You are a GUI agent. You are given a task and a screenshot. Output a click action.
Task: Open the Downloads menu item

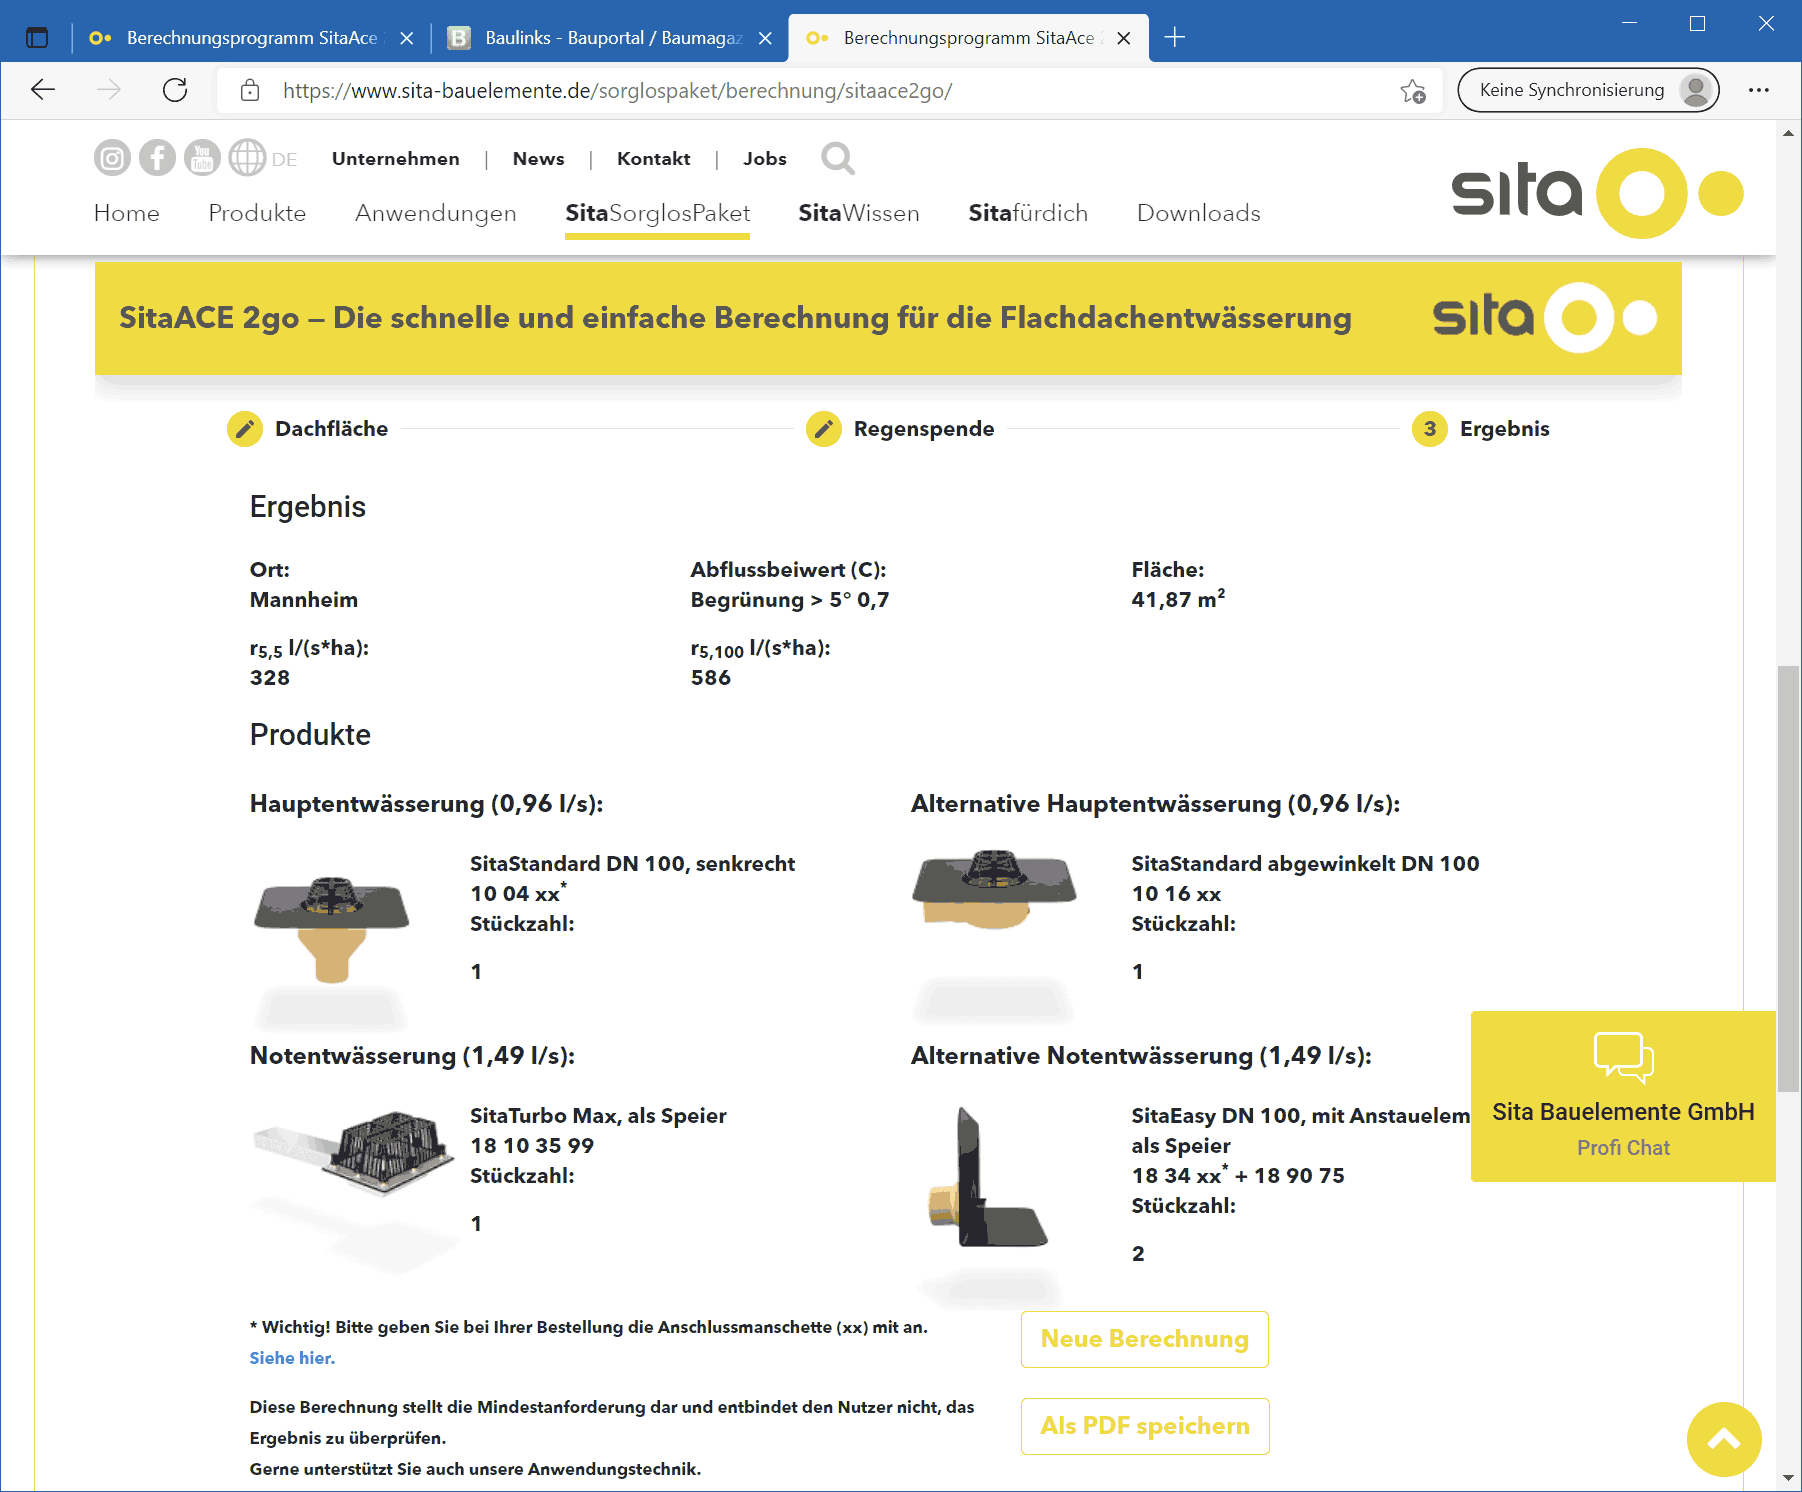[x=1199, y=213]
